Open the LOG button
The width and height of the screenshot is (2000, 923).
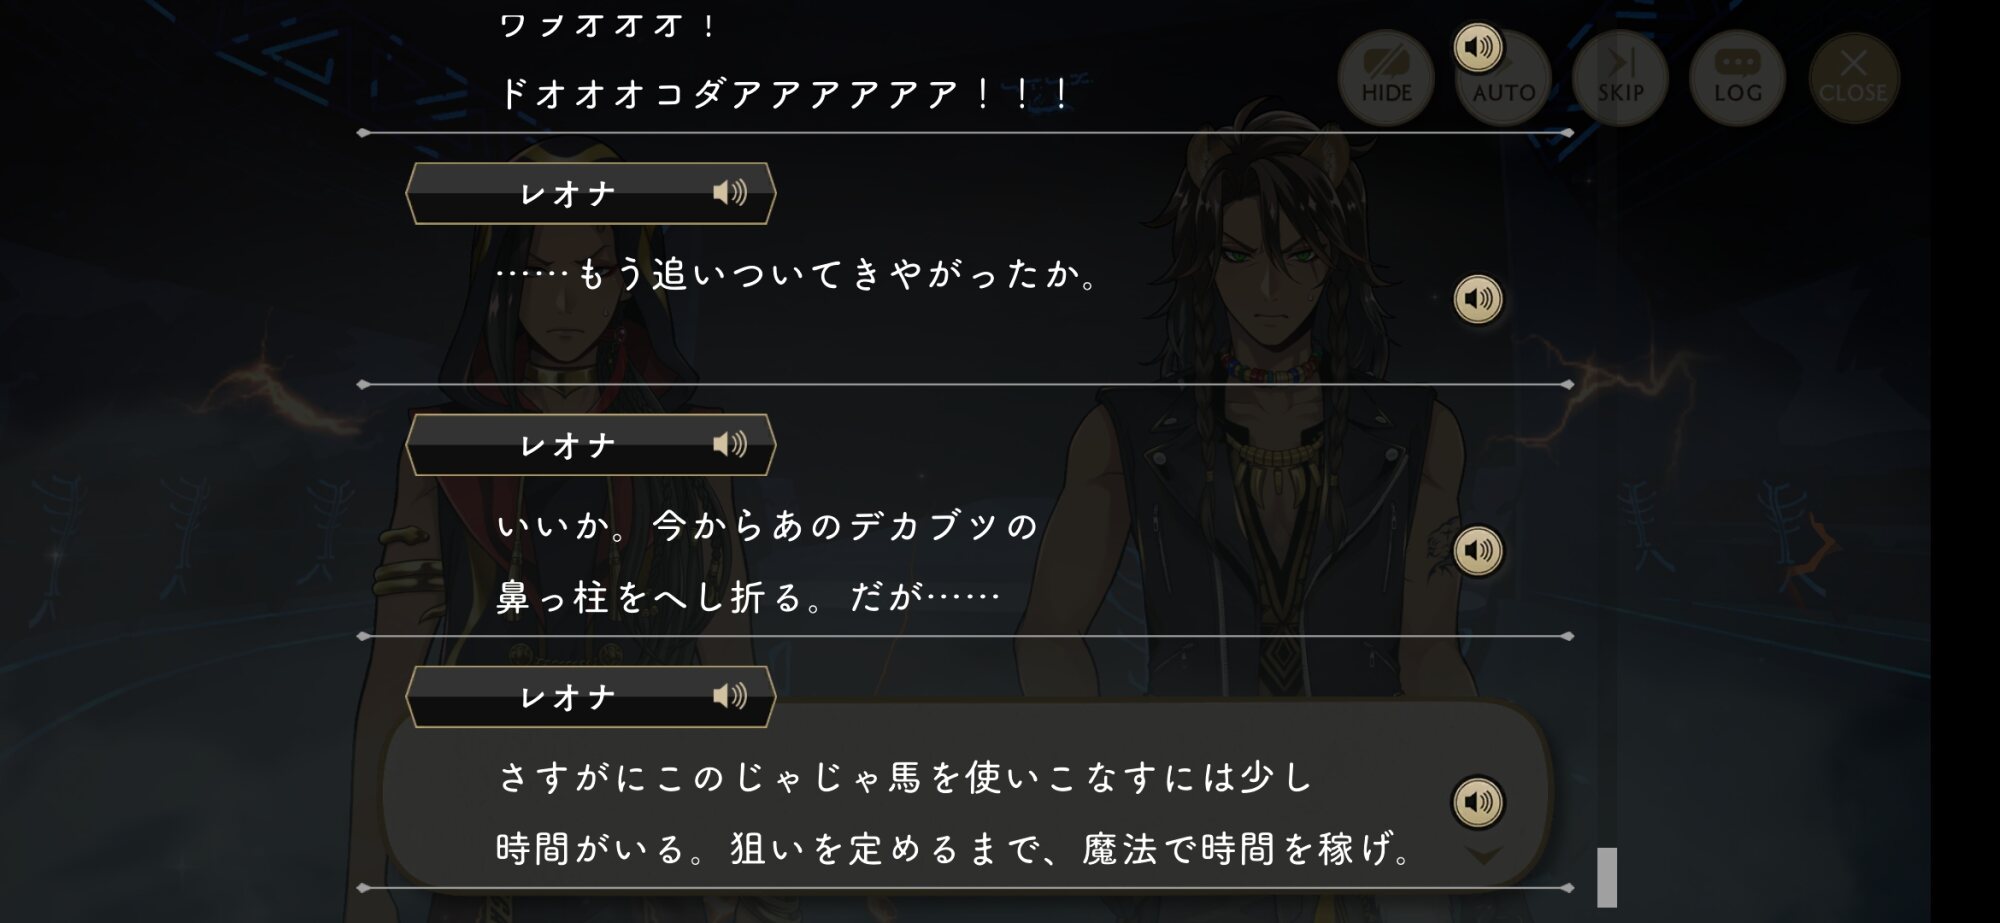(x=1737, y=78)
